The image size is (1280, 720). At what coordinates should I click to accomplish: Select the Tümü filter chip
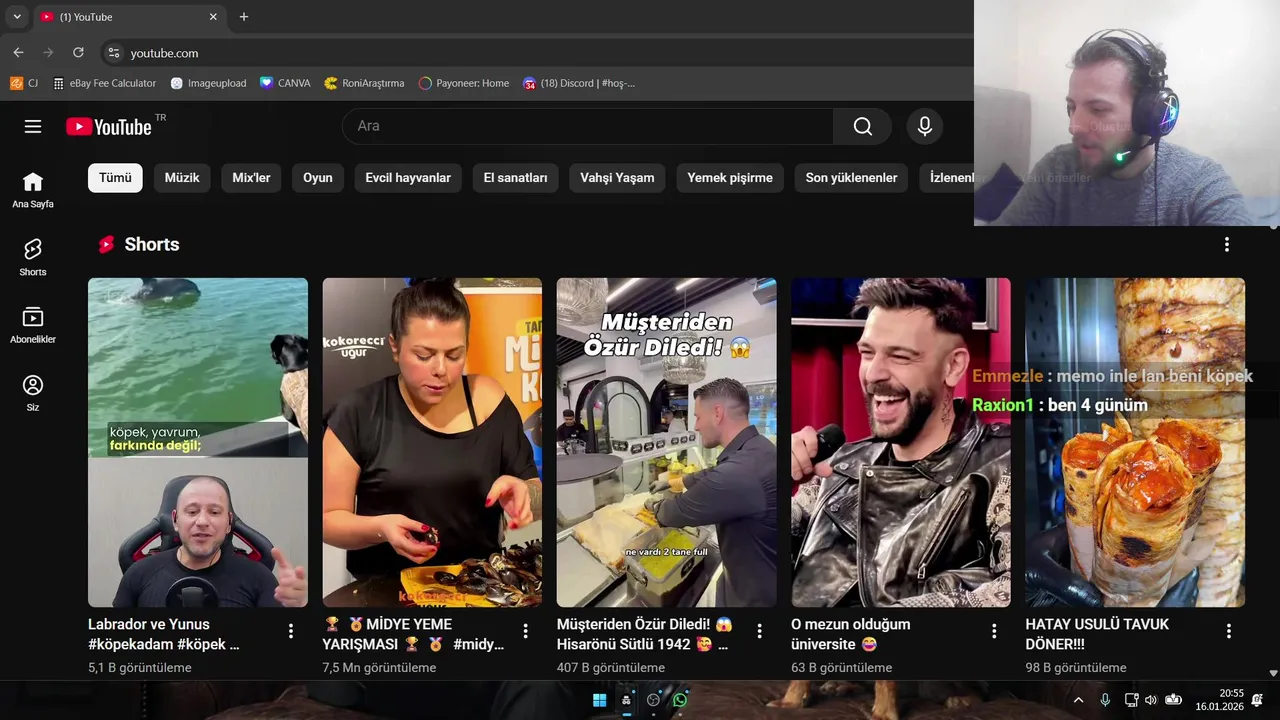coord(115,178)
